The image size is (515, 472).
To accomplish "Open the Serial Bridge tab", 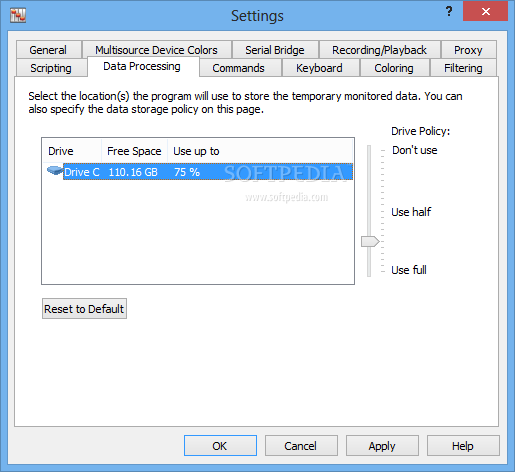I will [275, 50].
